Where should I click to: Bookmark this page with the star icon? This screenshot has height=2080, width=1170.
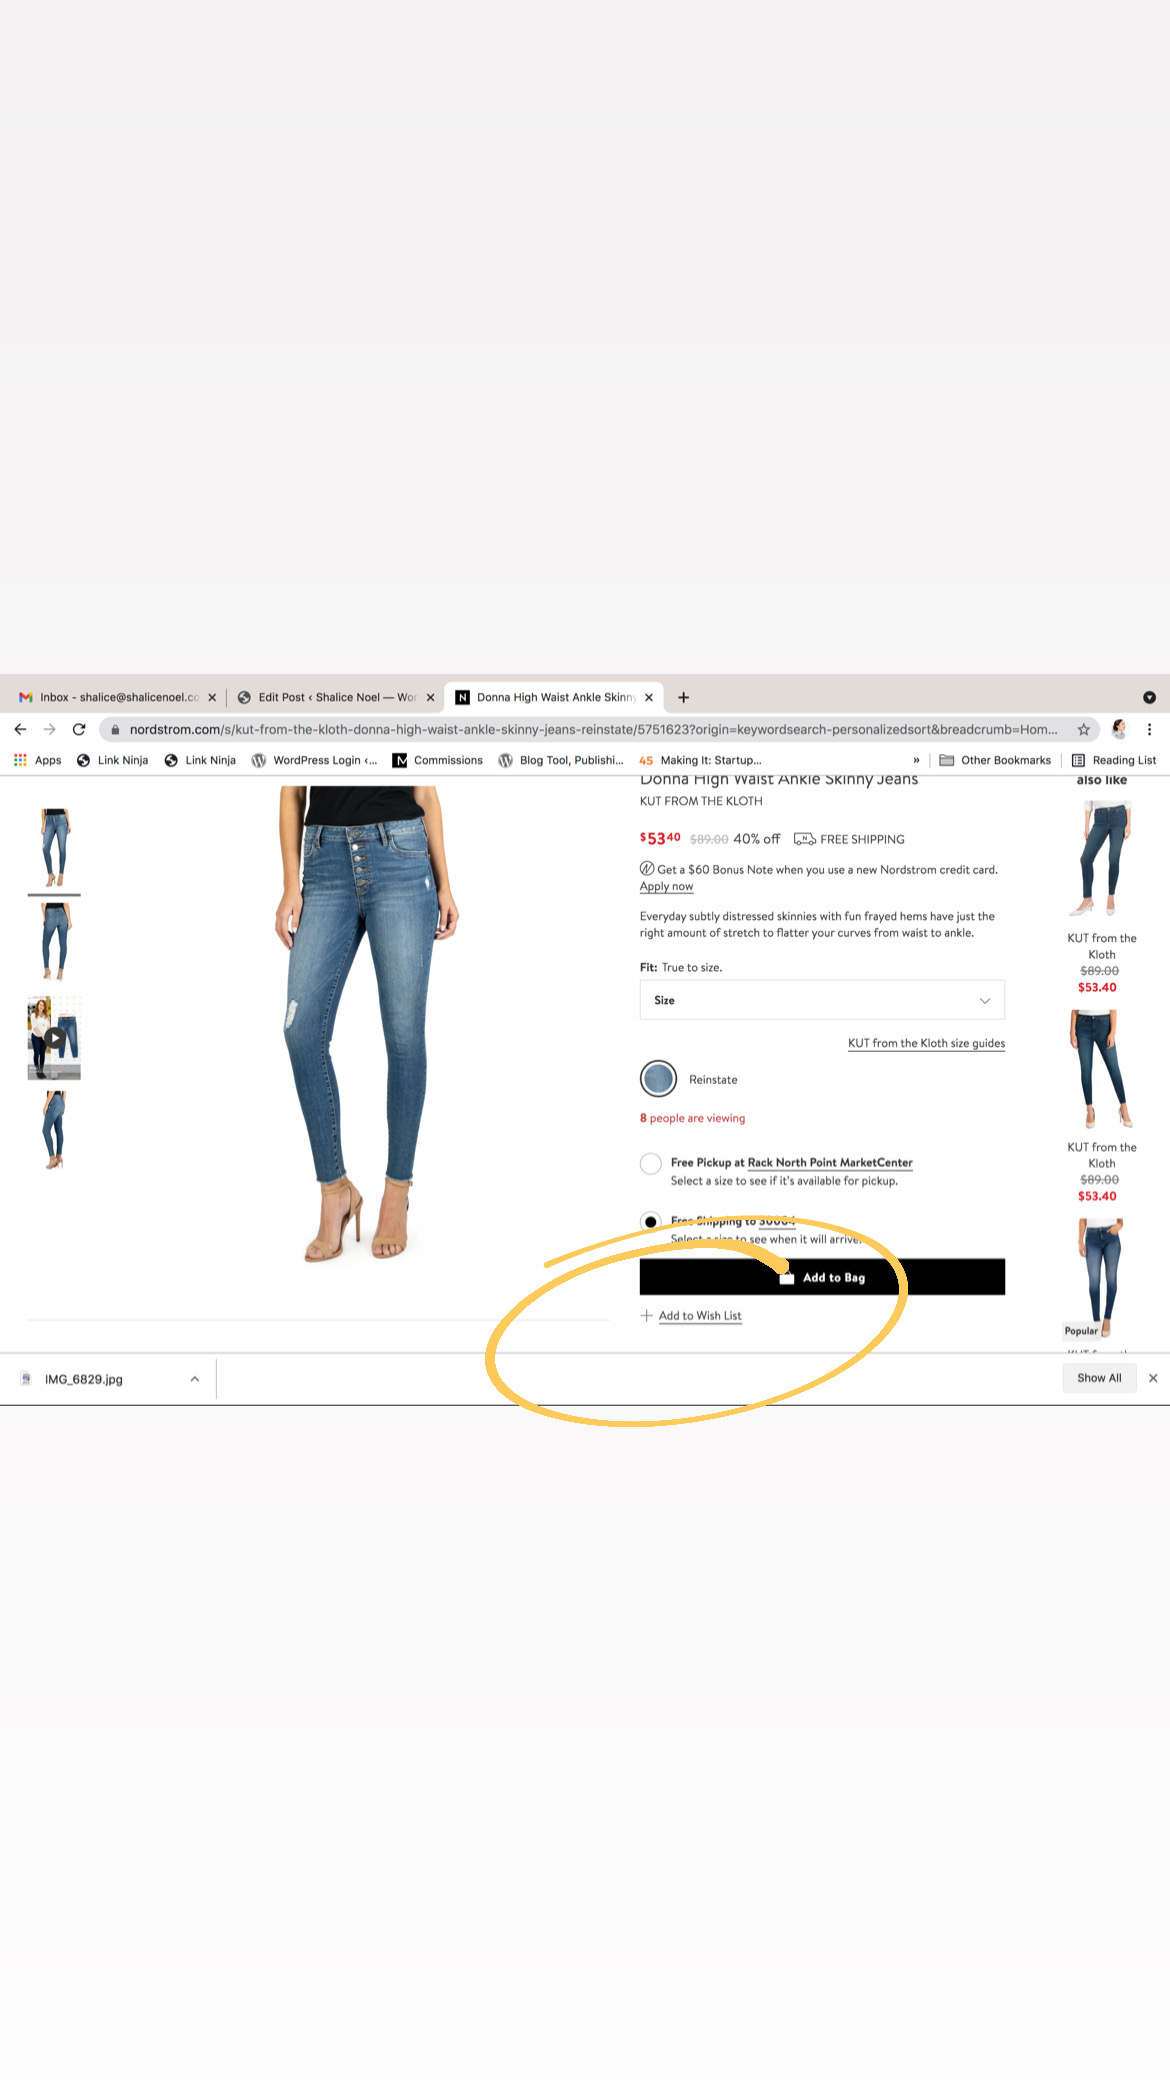click(1083, 730)
